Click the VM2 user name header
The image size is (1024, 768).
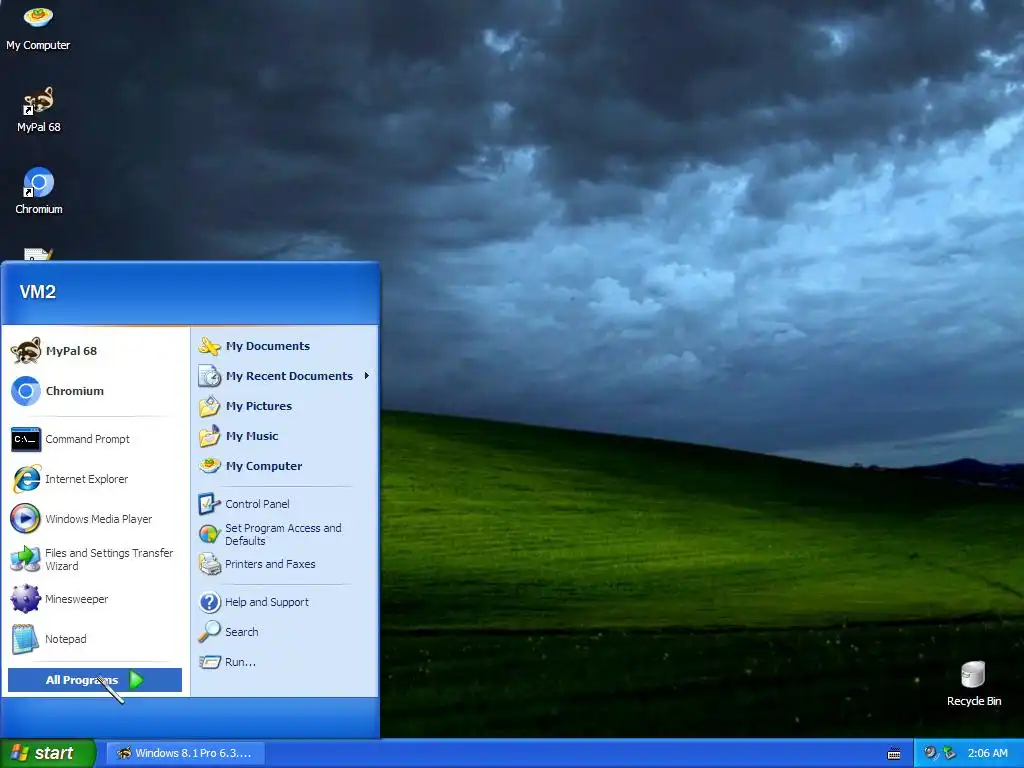tap(38, 292)
